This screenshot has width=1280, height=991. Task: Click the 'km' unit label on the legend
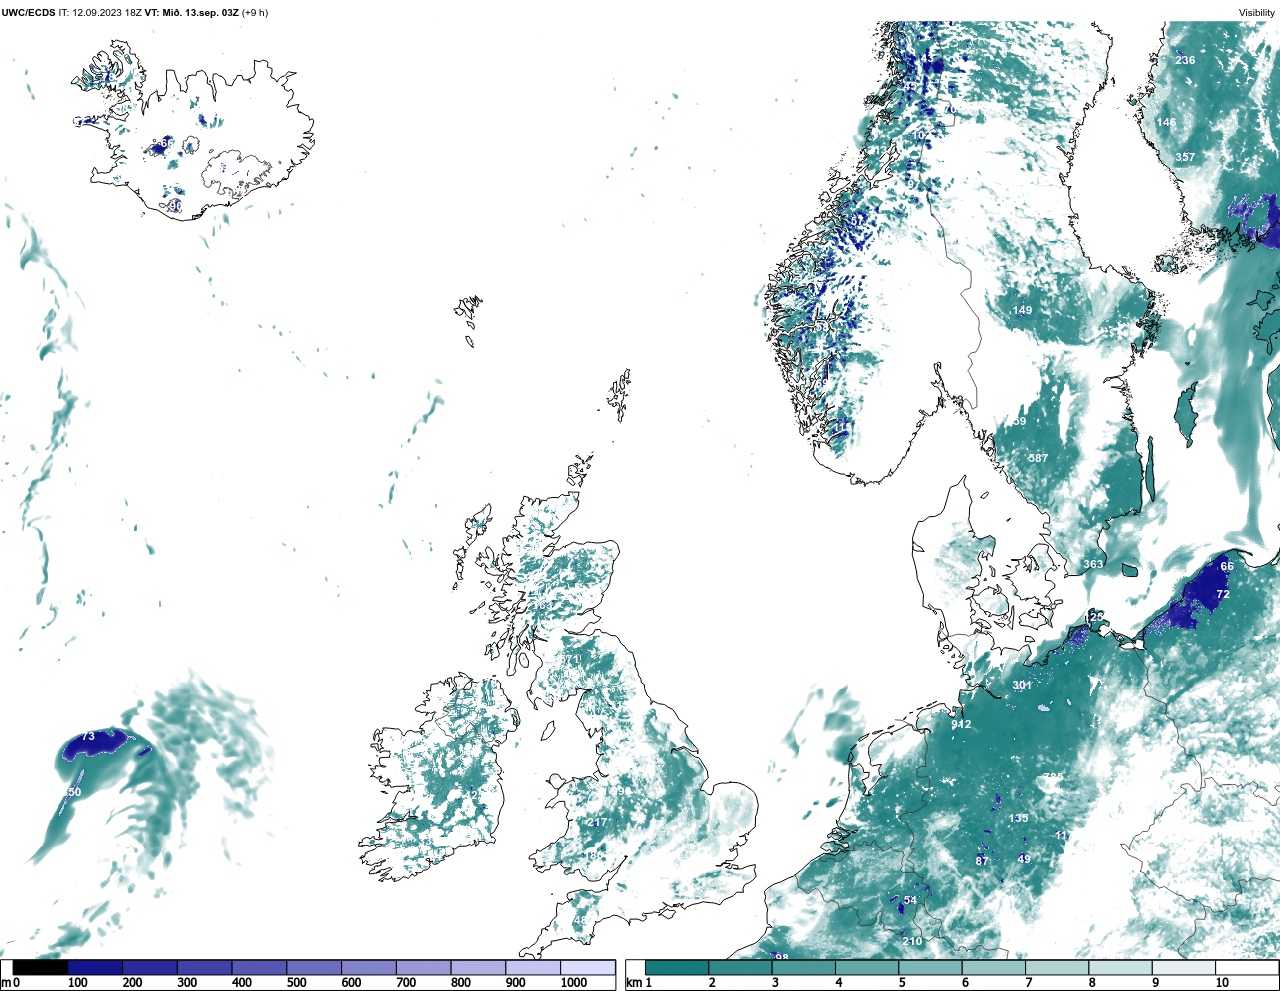point(633,984)
